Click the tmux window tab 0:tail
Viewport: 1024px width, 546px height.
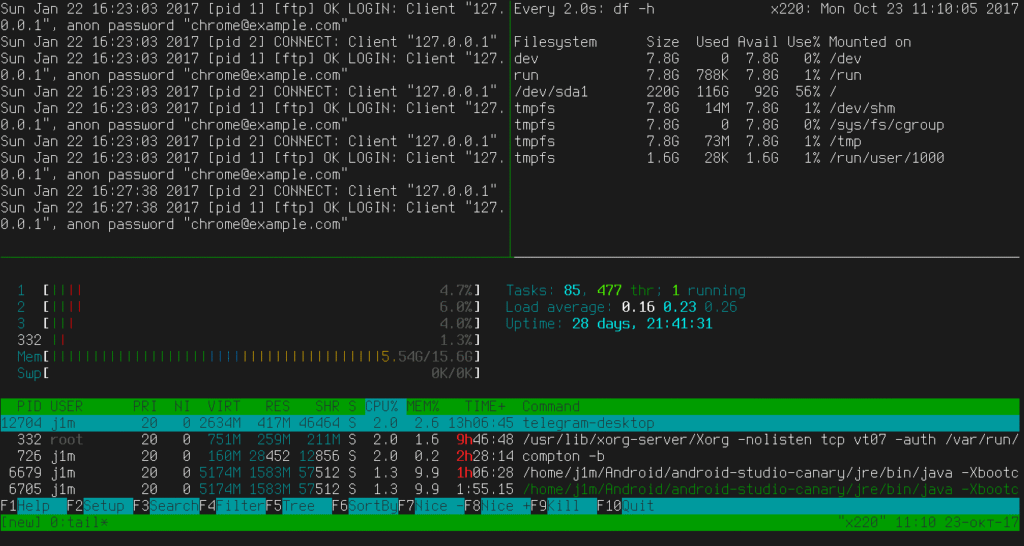[x=62, y=522]
